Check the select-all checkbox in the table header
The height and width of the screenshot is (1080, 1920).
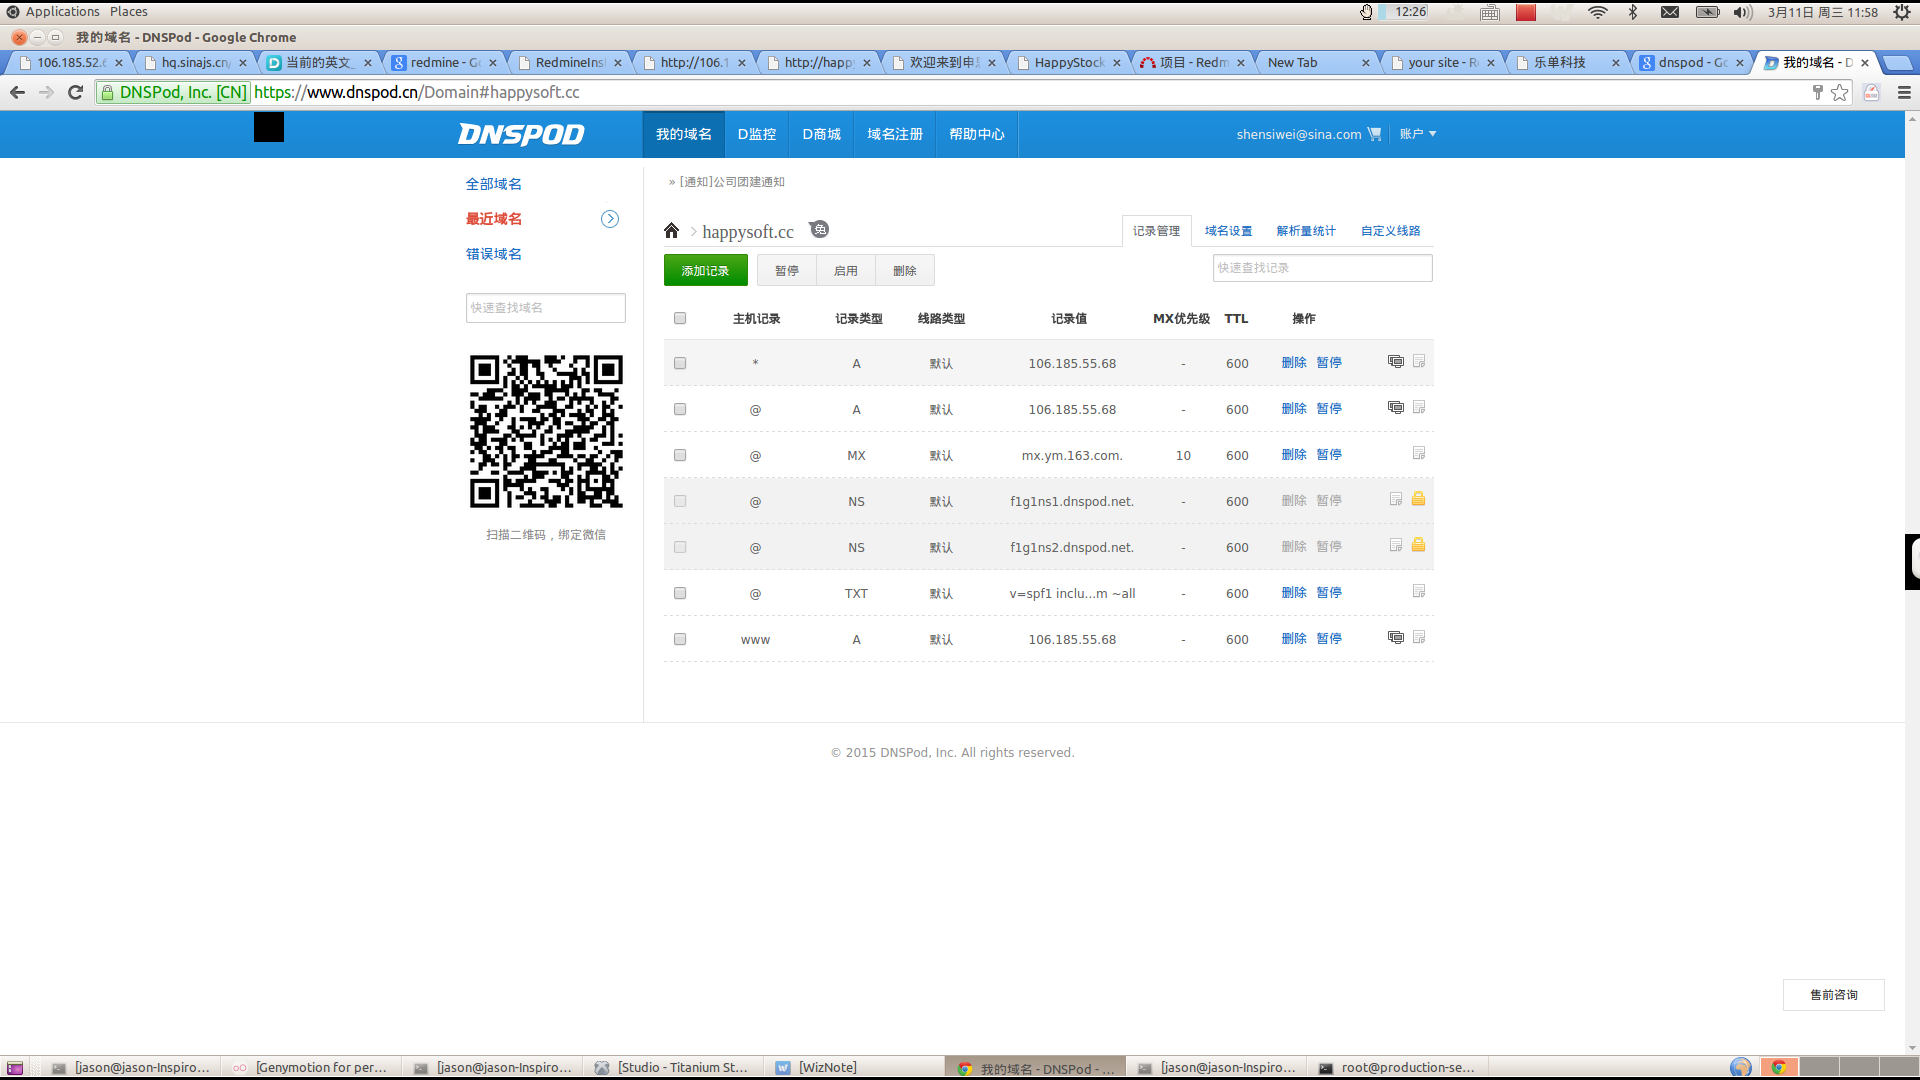[x=680, y=318]
